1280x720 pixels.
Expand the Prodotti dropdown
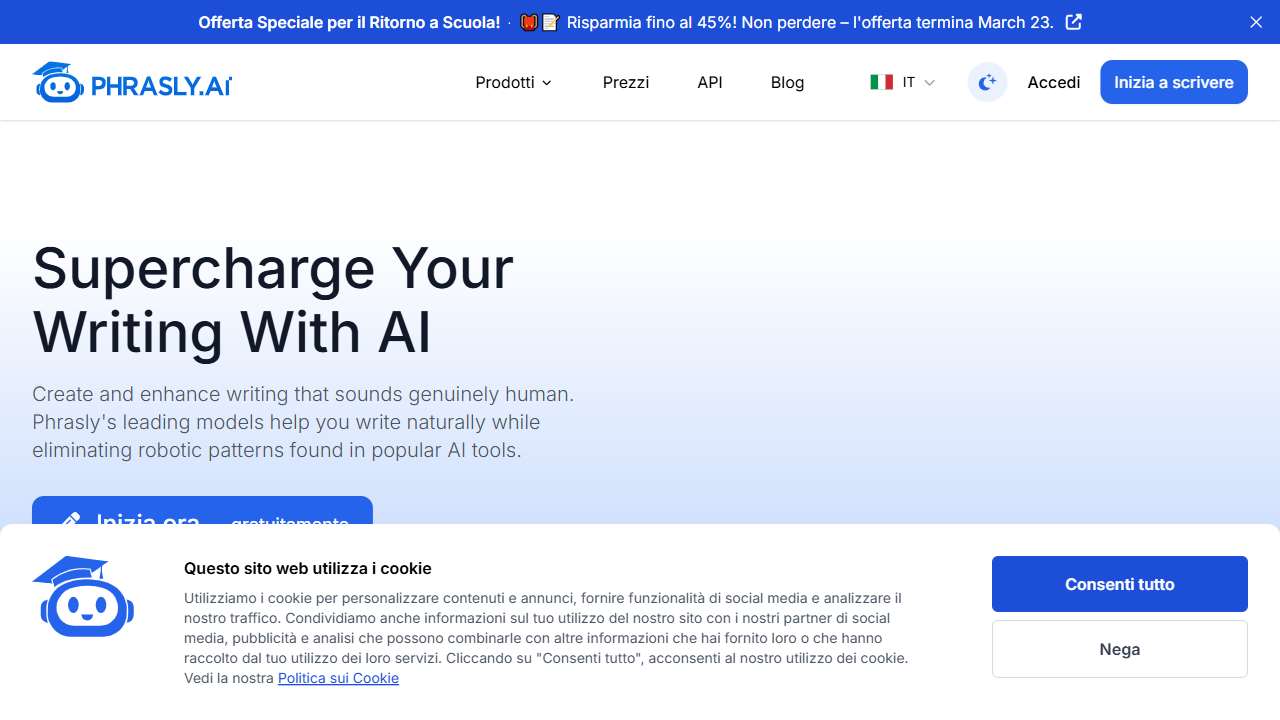click(x=513, y=83)
